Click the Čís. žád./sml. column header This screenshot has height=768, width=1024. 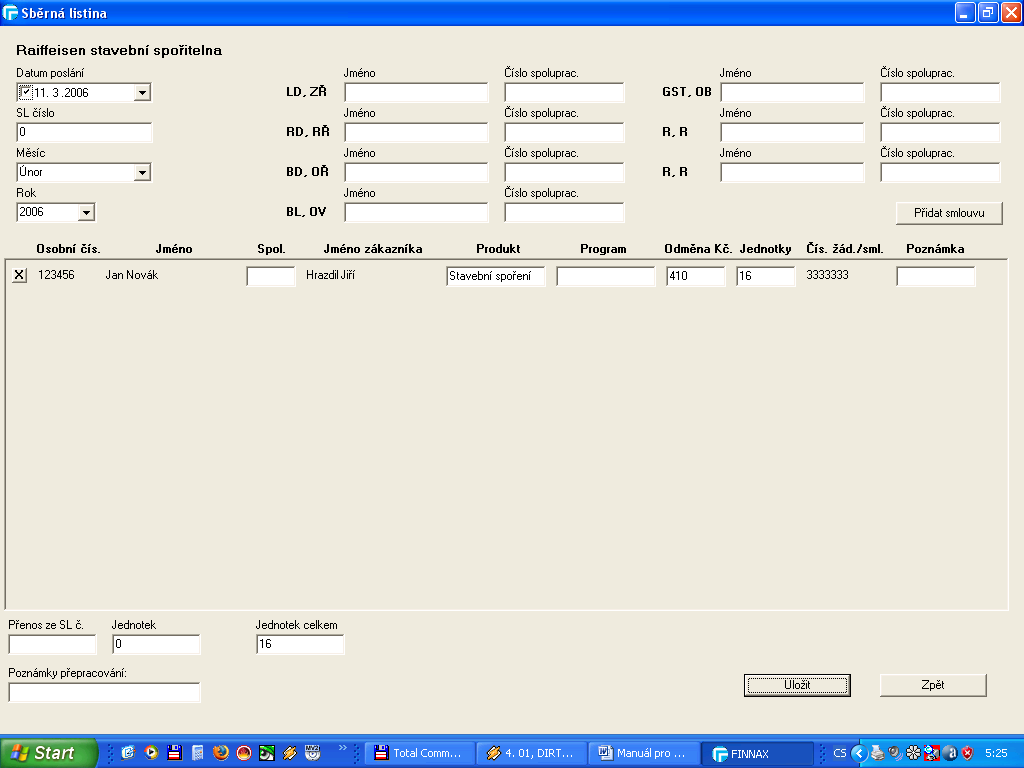[844, 249]
